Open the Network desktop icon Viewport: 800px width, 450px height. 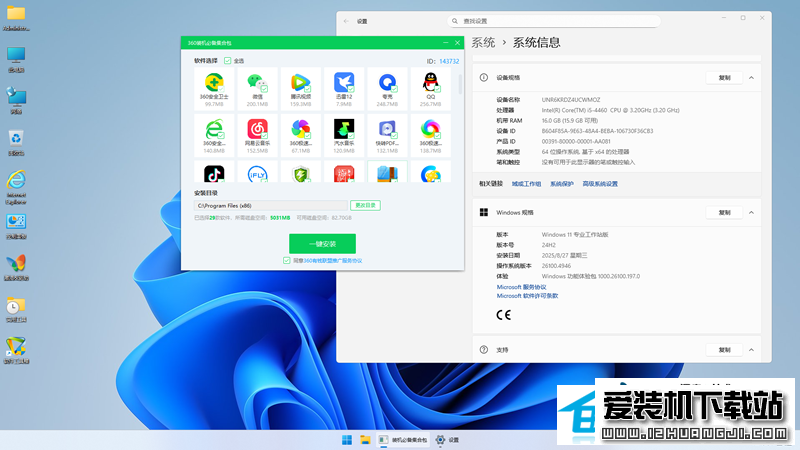tap(16, 96)
